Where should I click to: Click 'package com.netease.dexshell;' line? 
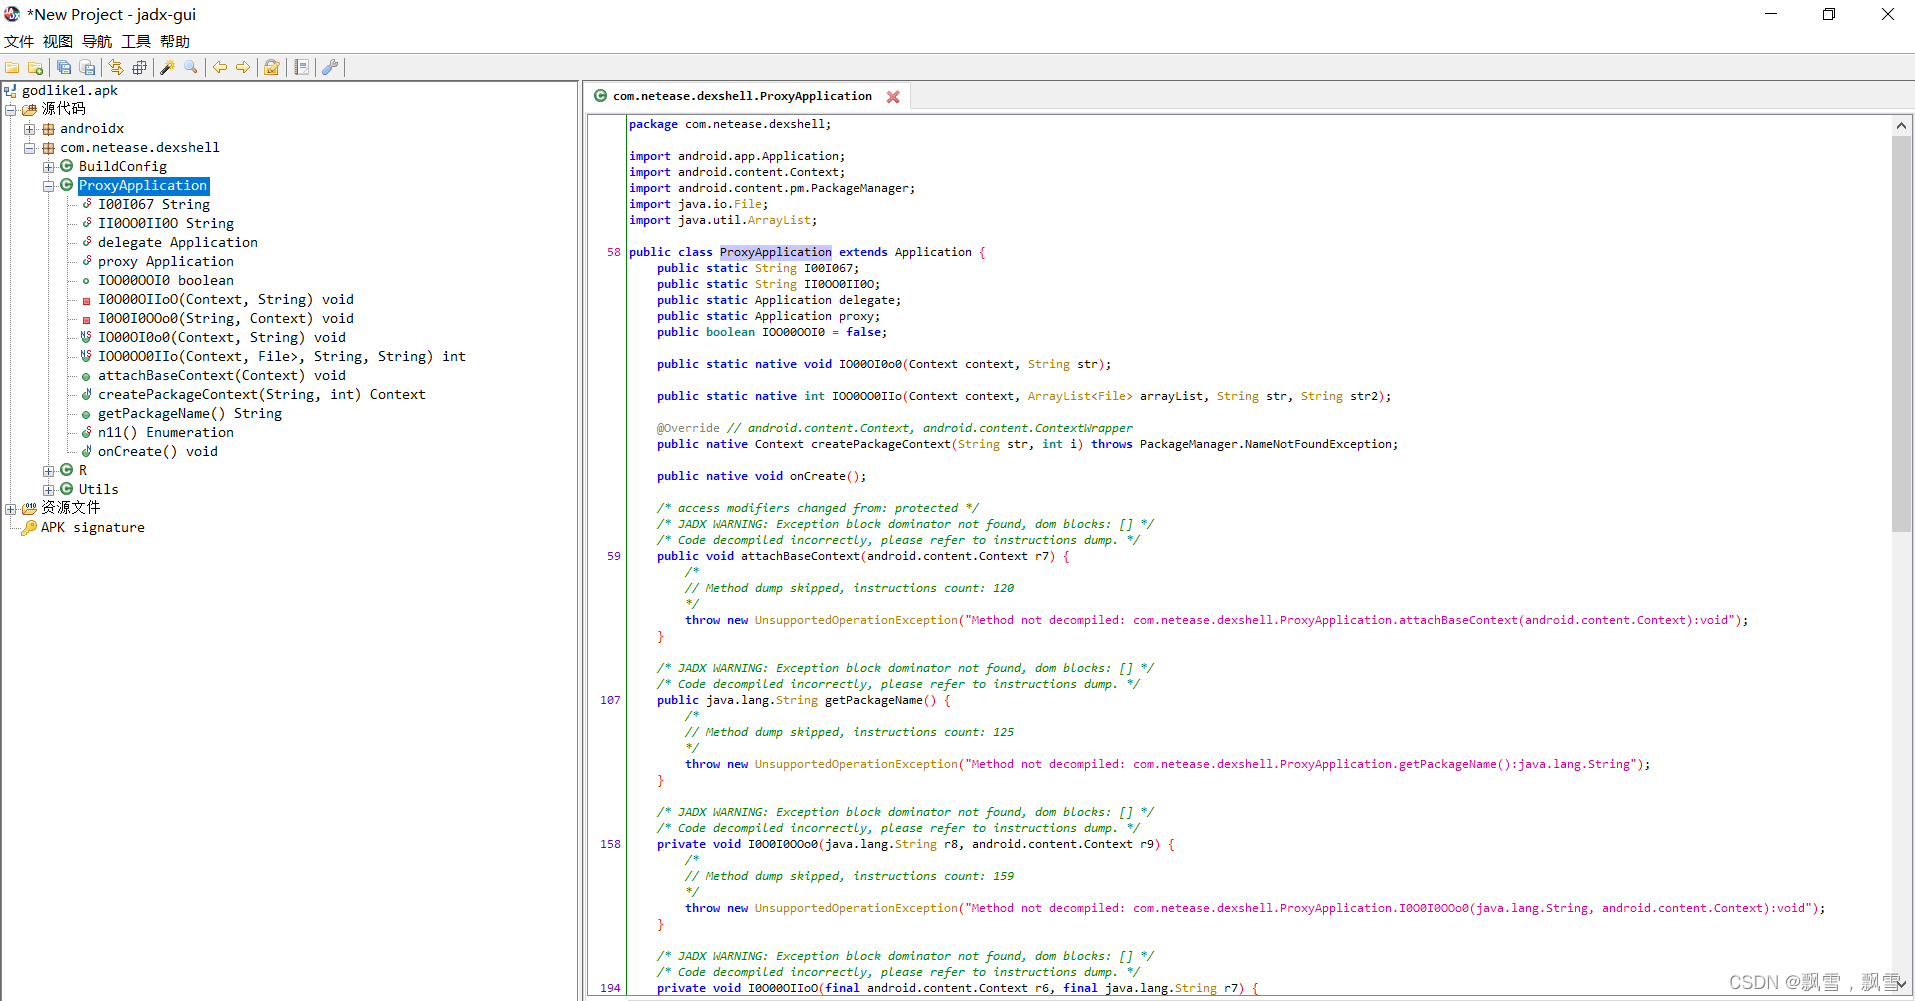pos(730,124)
